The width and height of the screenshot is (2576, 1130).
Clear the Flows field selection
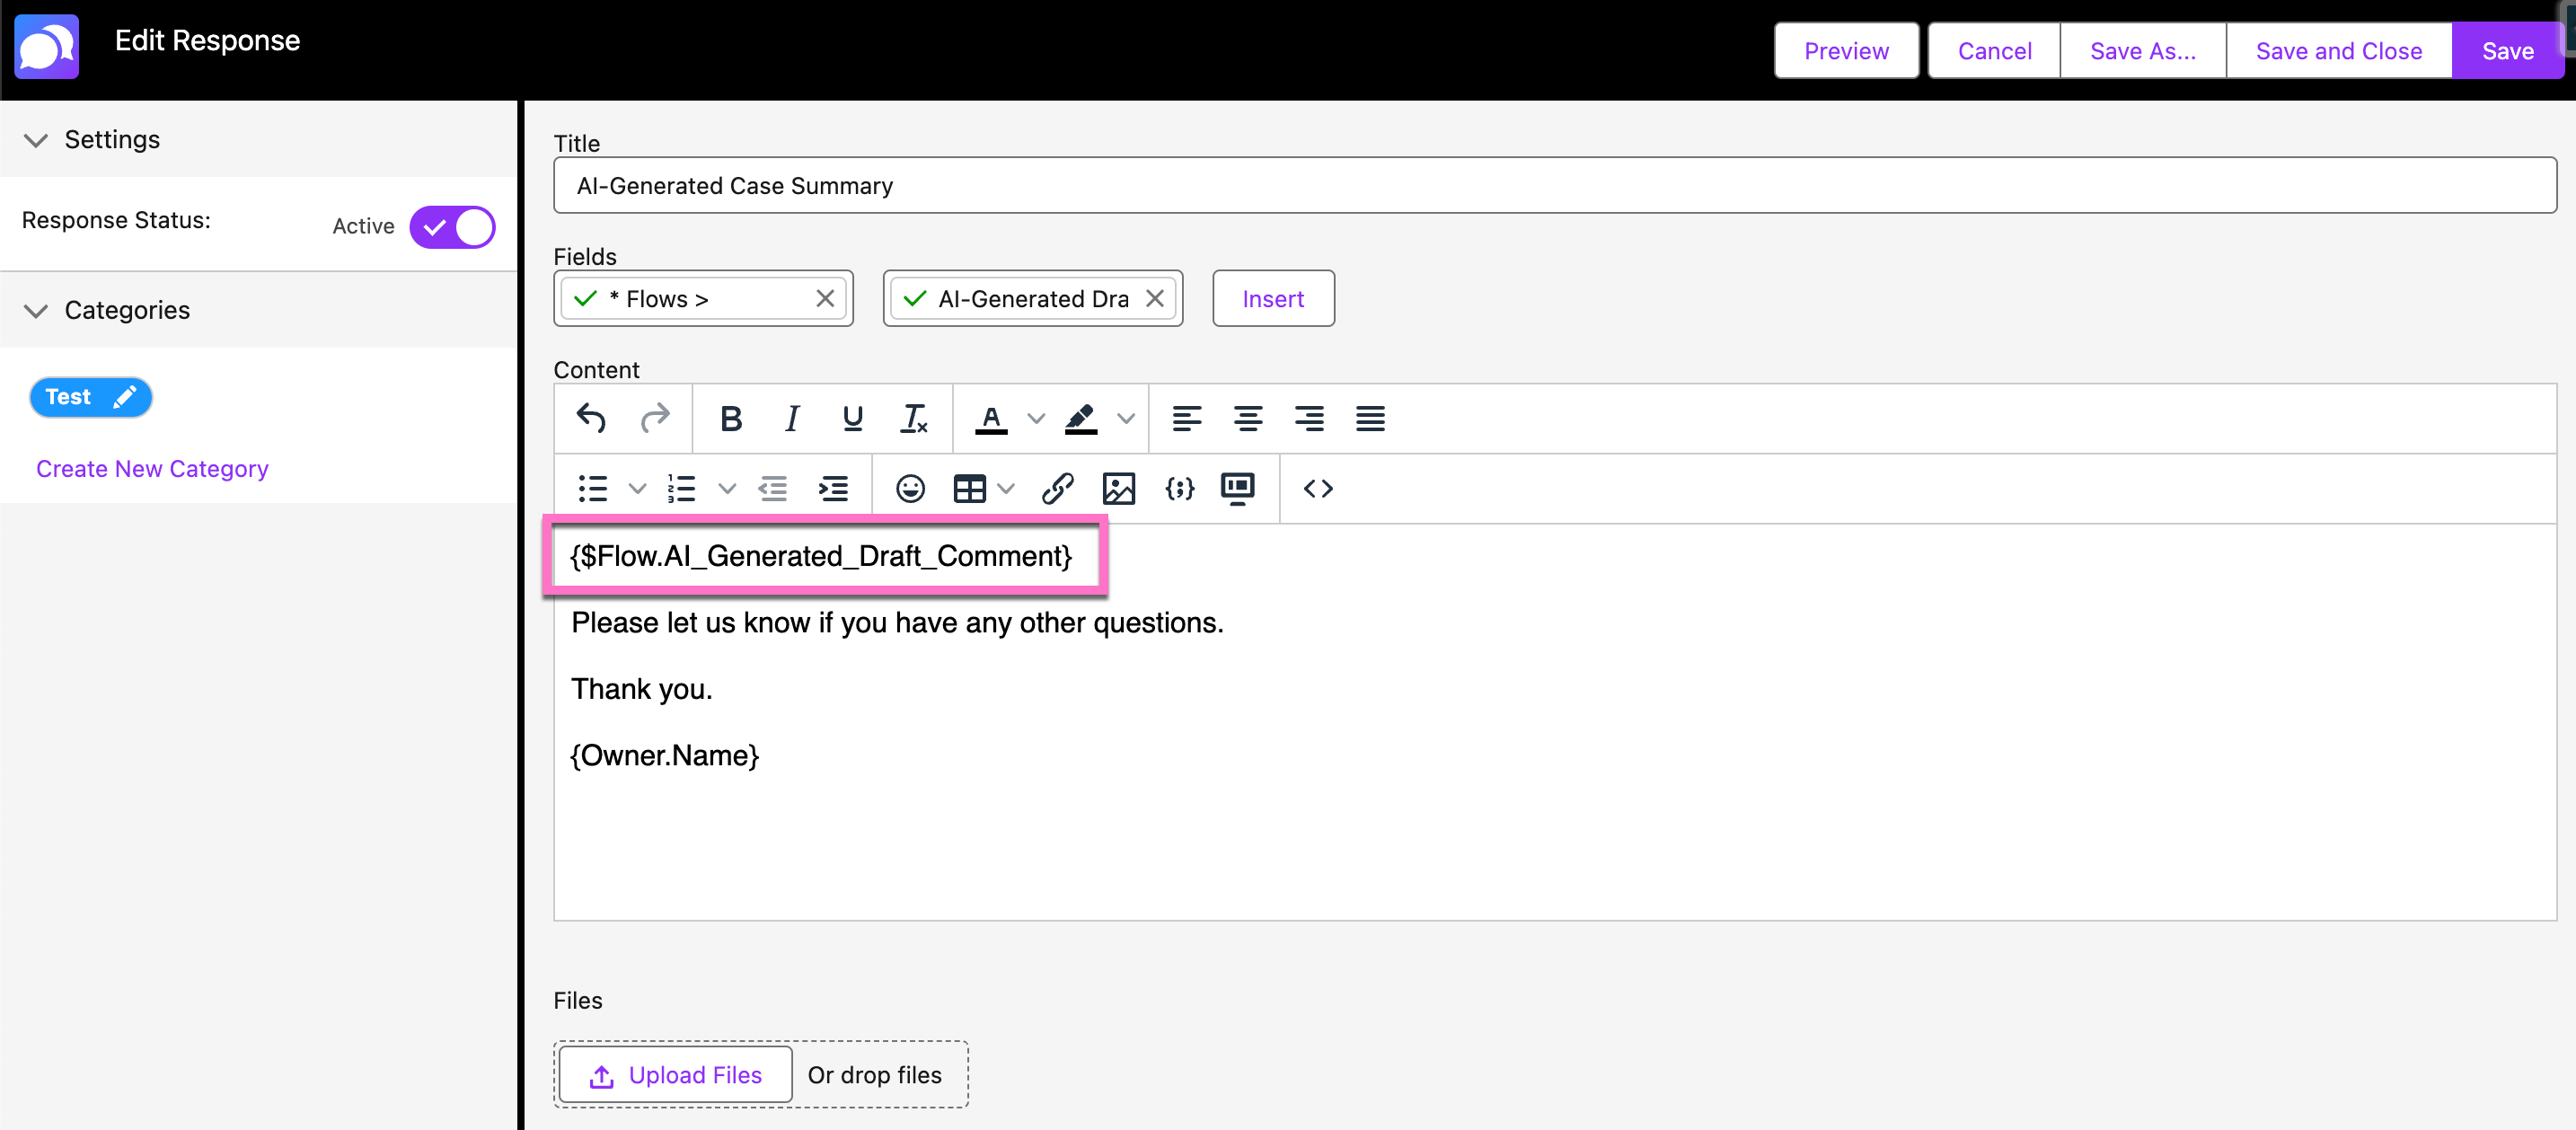(x=825, y=298)
